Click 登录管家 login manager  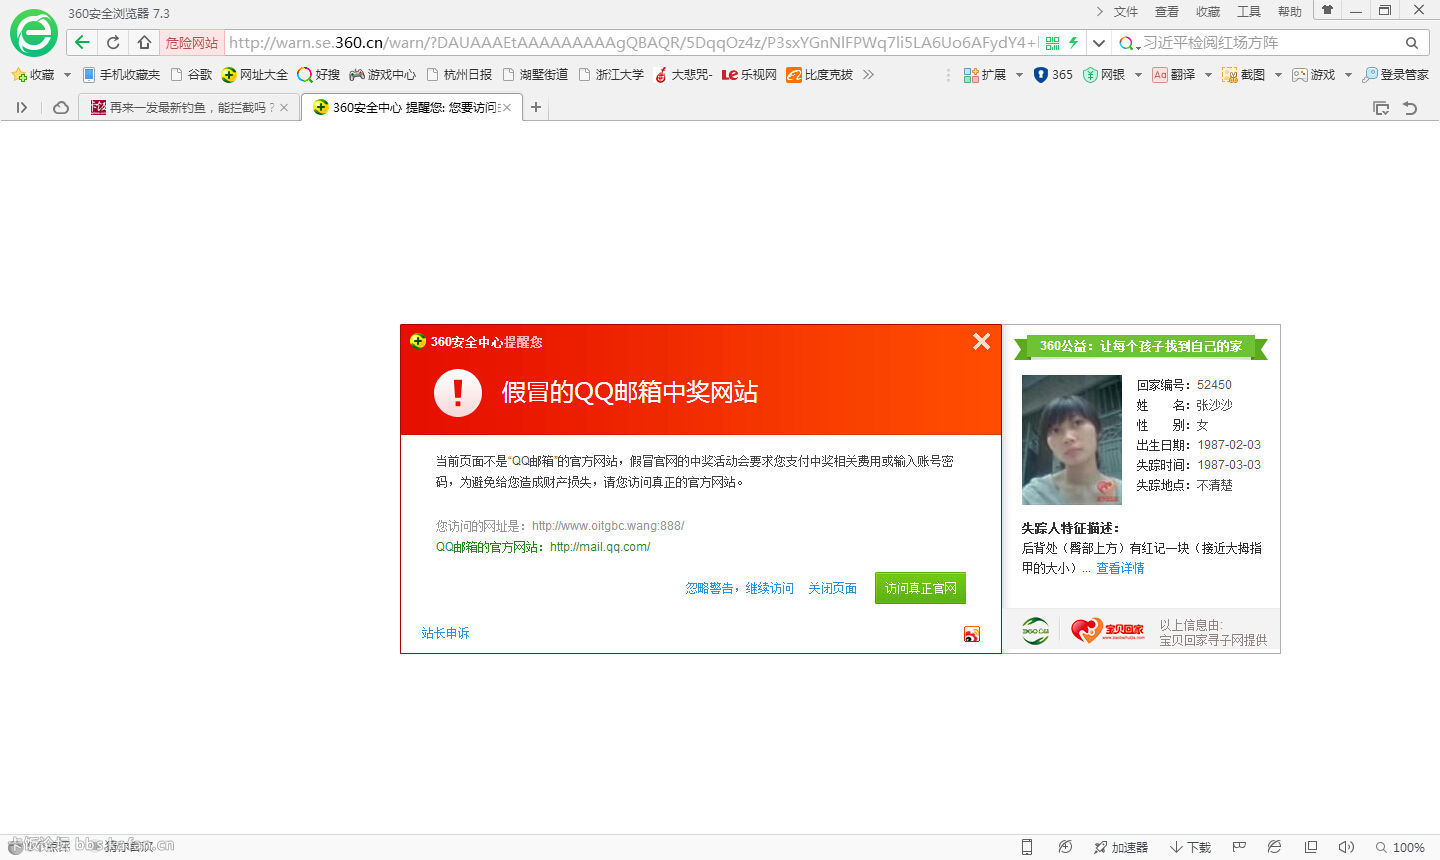click(x=1395, y=75)
